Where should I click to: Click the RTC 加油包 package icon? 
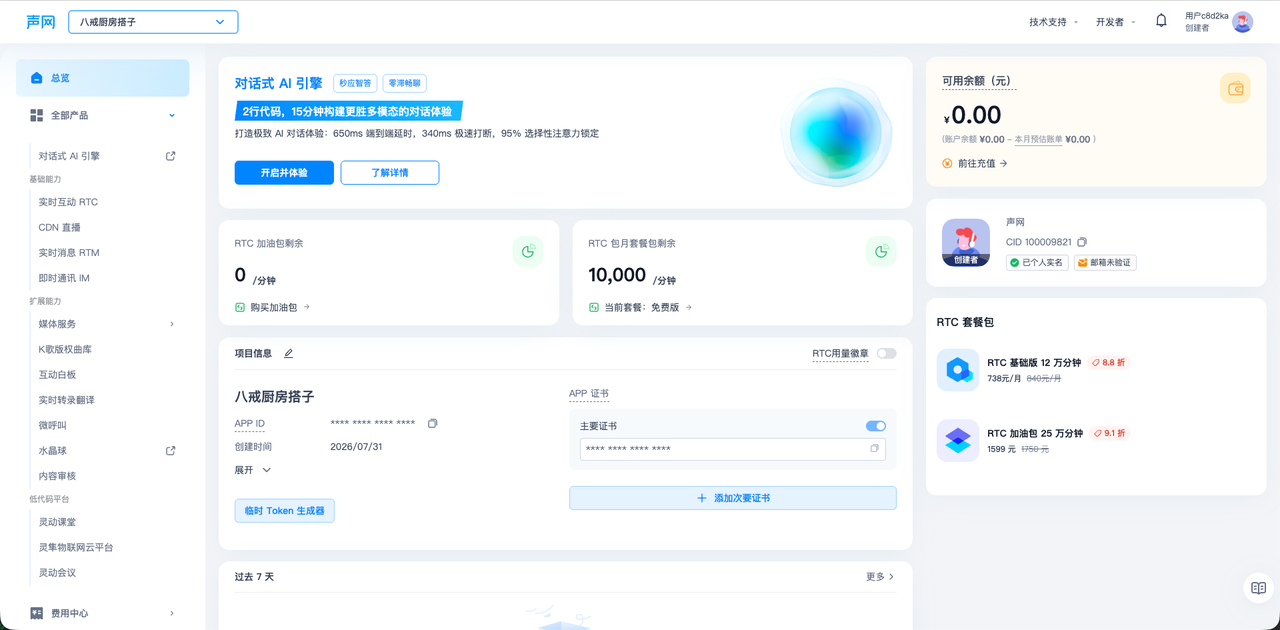958,441
